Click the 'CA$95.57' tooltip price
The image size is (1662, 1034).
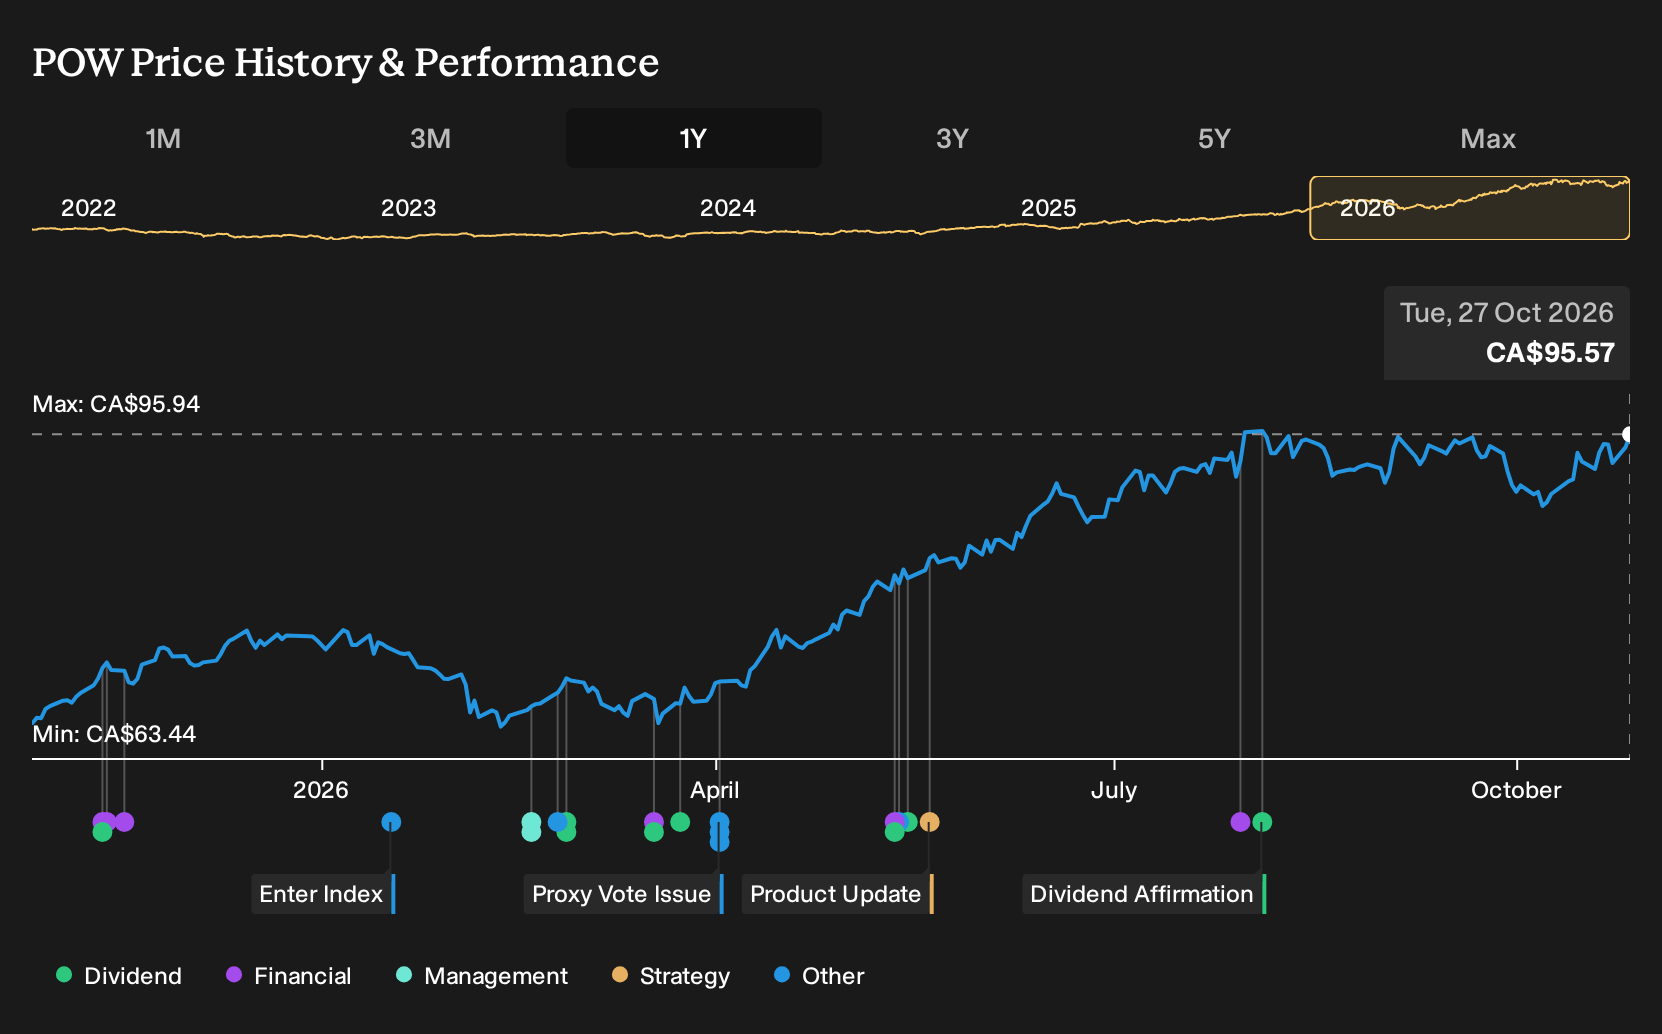[x=1550, y=353]
